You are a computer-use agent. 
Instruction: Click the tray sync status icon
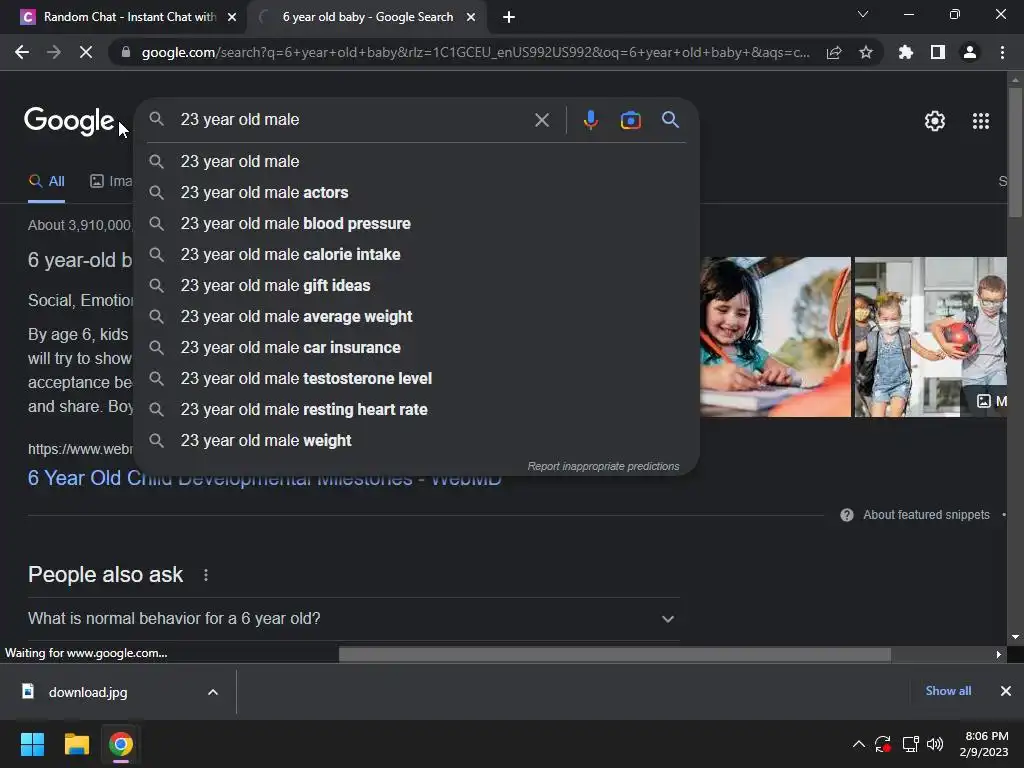click(x=883, y=744)
